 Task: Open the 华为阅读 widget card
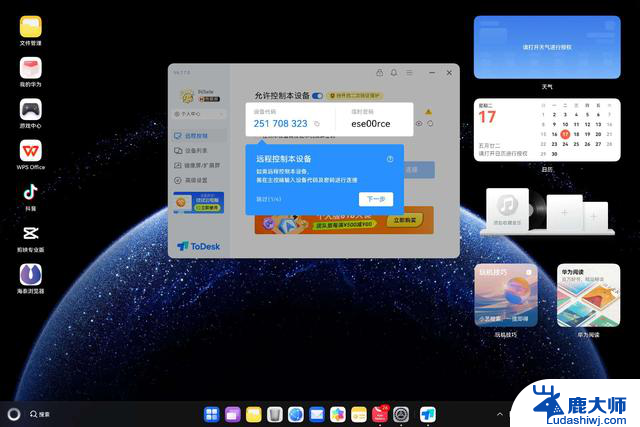(589, 295)
